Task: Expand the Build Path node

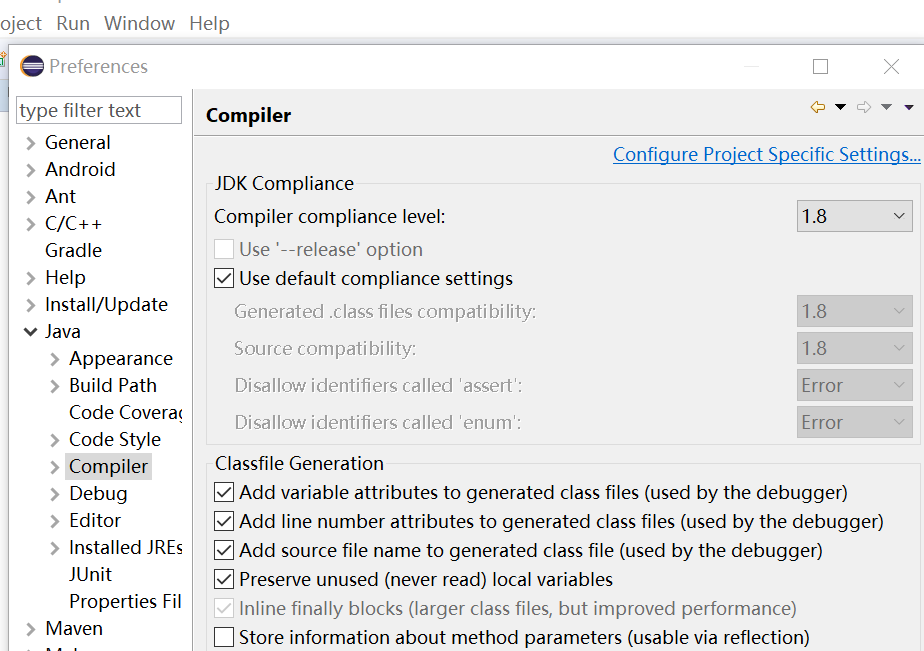Action: tap(55, 386)
